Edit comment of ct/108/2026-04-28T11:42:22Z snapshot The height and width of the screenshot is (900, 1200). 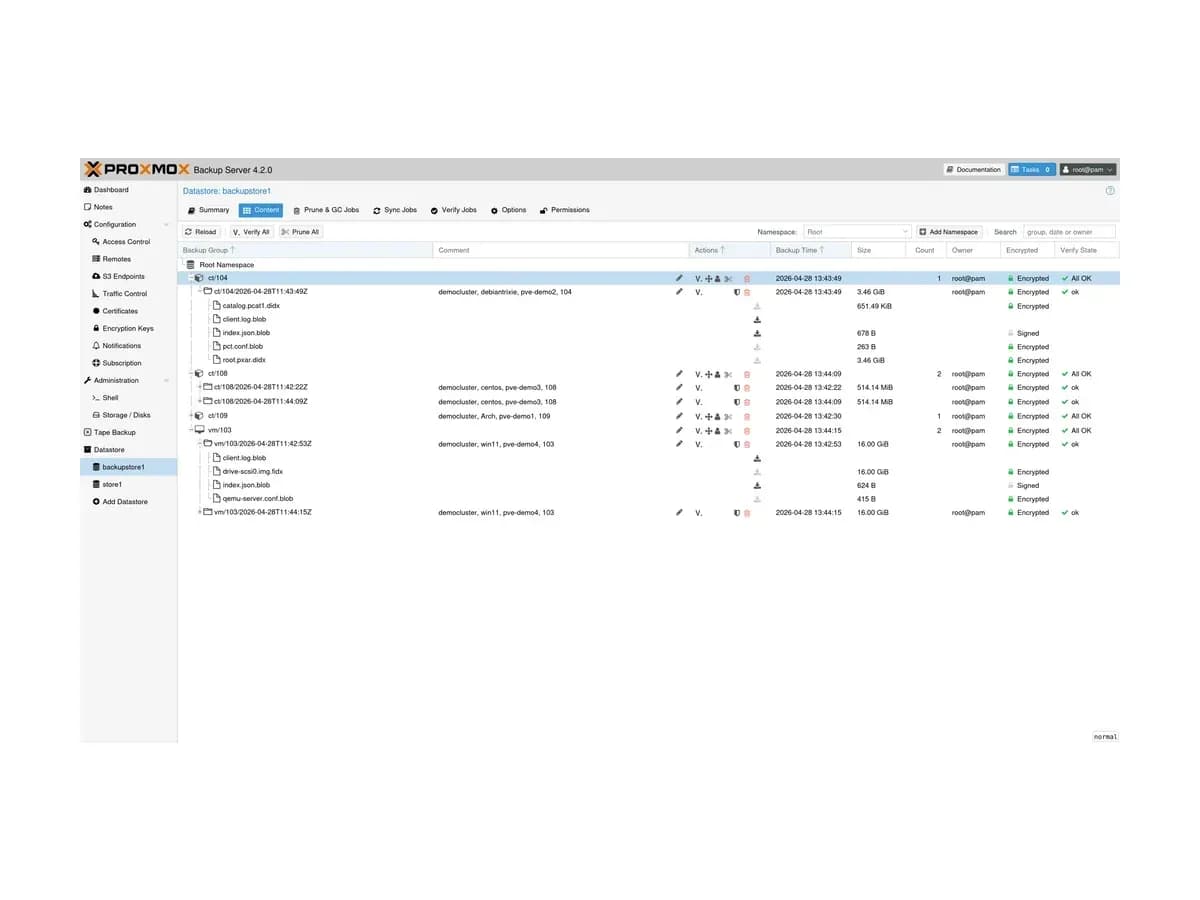679,387
